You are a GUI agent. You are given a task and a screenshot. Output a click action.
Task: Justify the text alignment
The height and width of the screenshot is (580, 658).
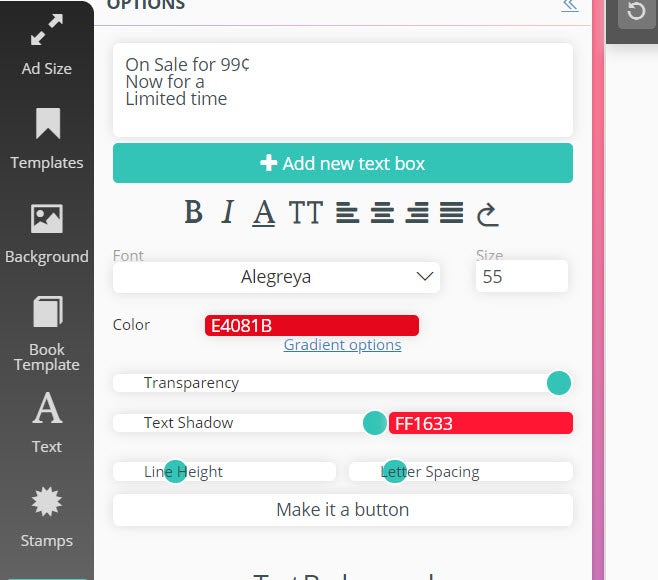pos(452,212)
